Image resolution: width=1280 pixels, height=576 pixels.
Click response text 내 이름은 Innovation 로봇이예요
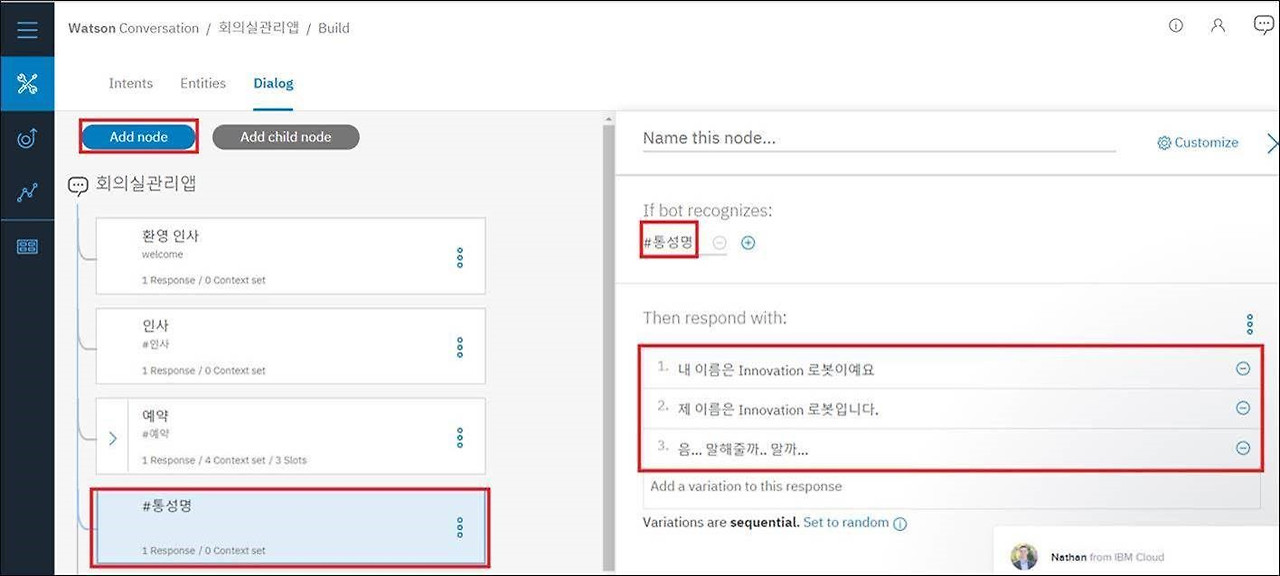[x=776, y=370]
